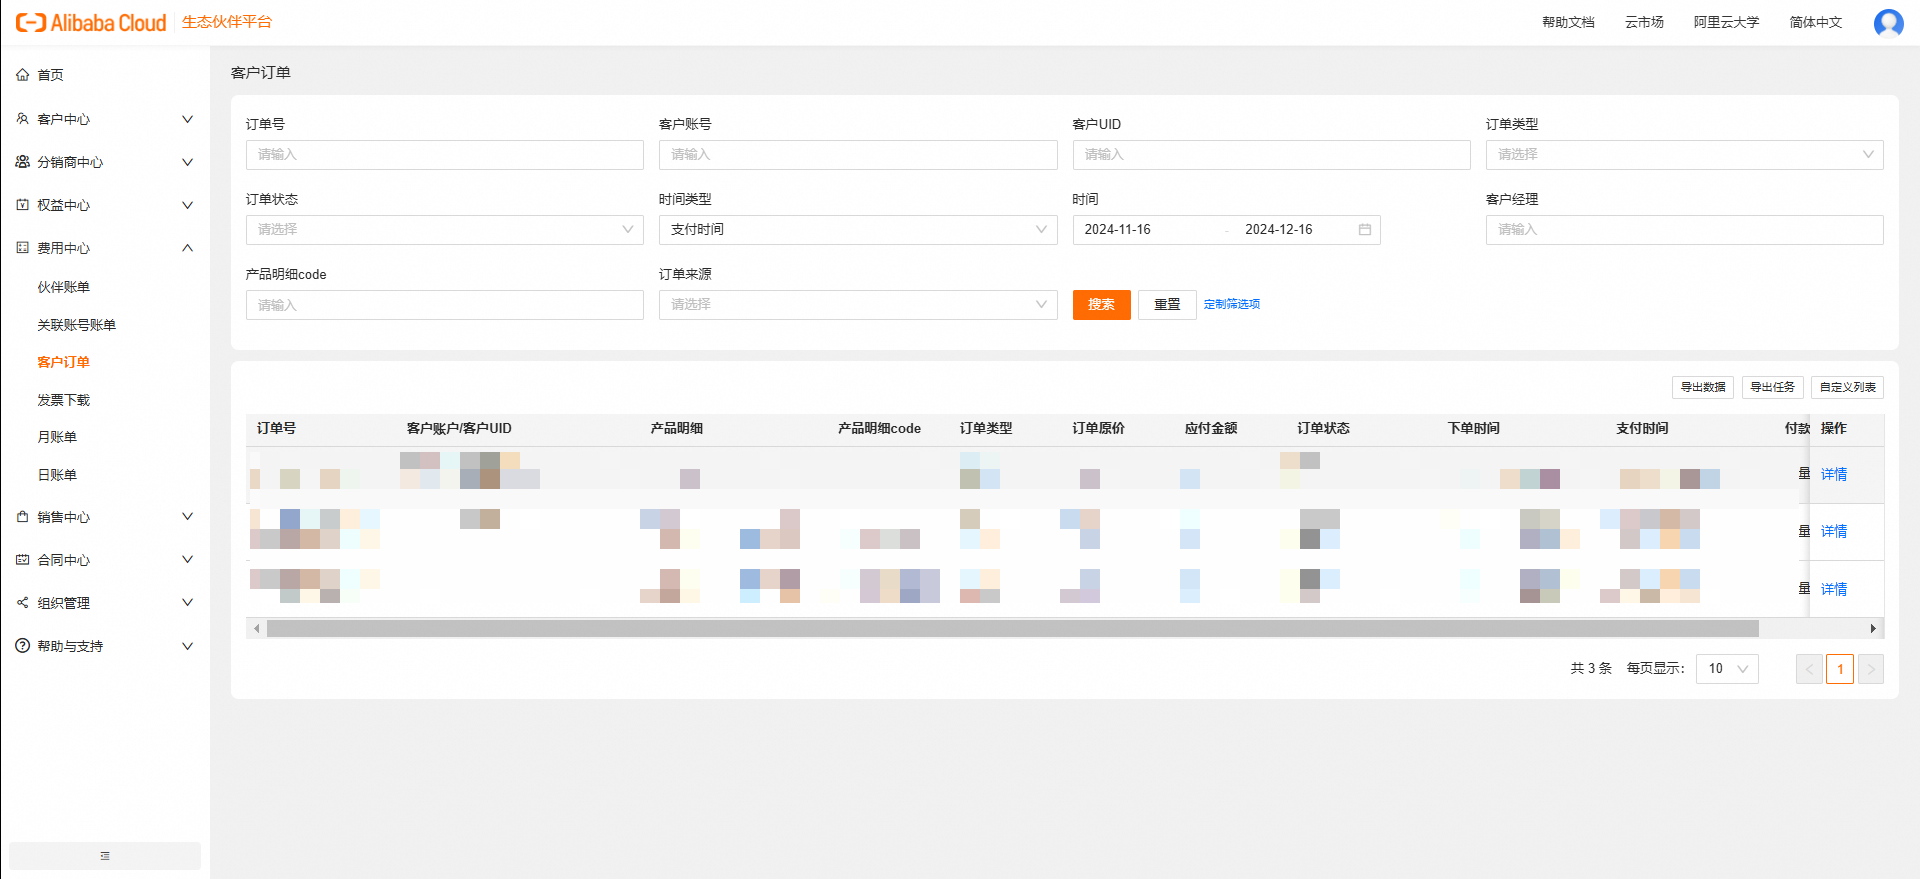Image resolution: width=1920 pixels, height=879 pixels.
Task: Focus the 客户账号 input field
Action: (858, 155)
